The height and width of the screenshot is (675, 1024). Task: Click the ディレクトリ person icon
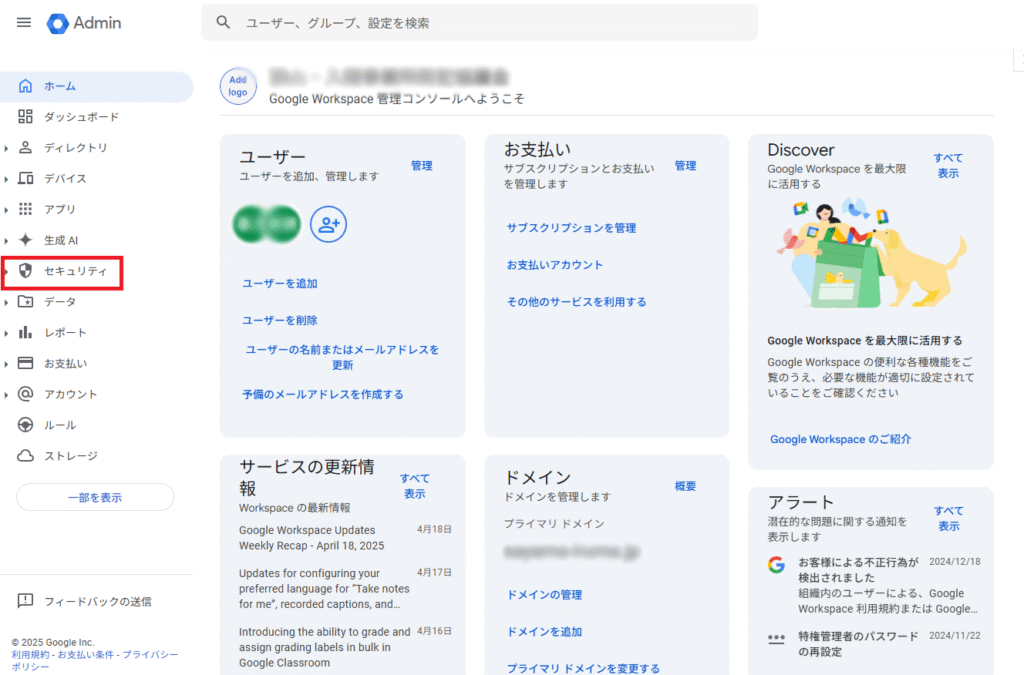[x=25, y=147]
